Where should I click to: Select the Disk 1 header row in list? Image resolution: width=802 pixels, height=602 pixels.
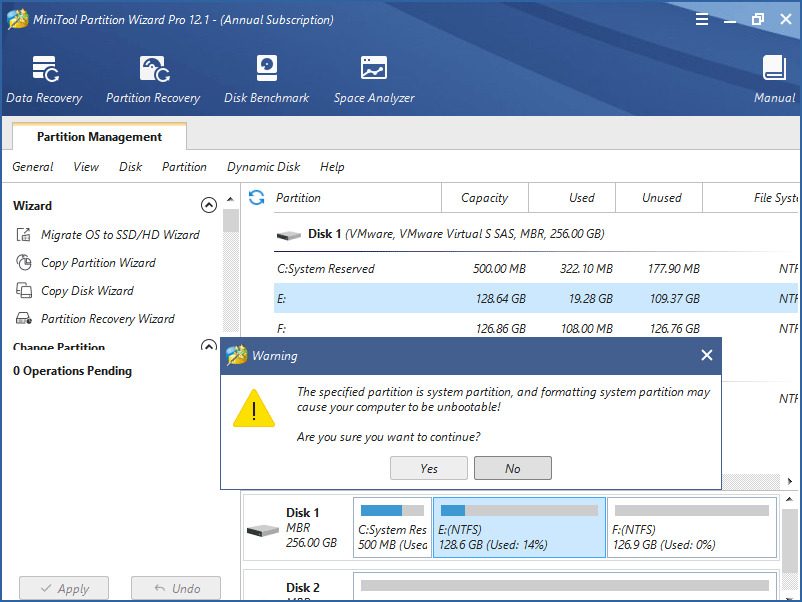[x=536, y=234]
